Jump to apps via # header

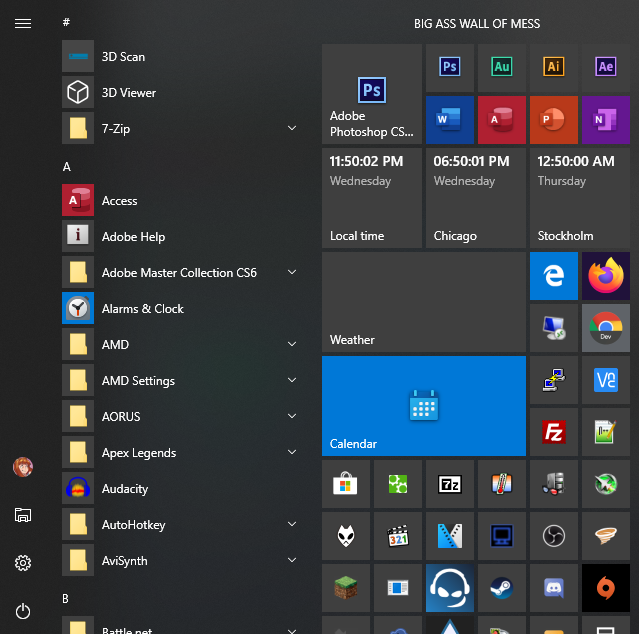66,22
